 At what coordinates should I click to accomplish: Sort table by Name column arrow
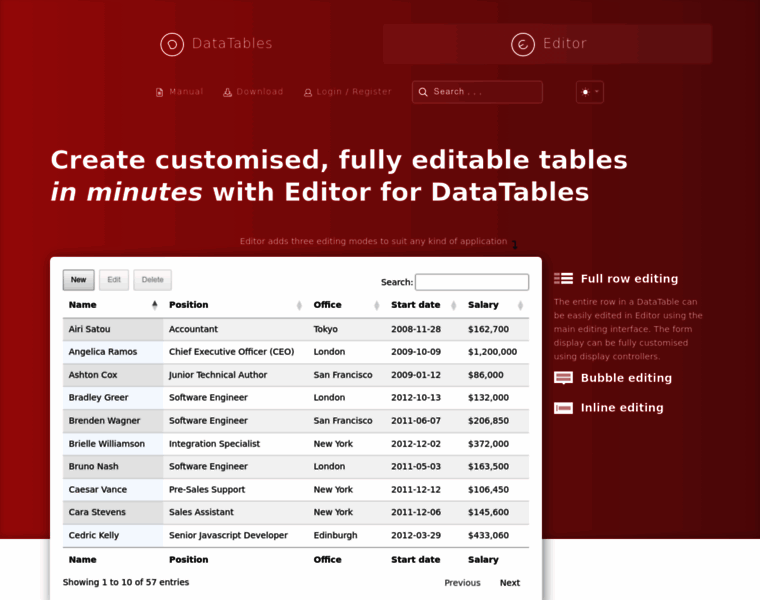pyautogui.click(x=155, y=305)
